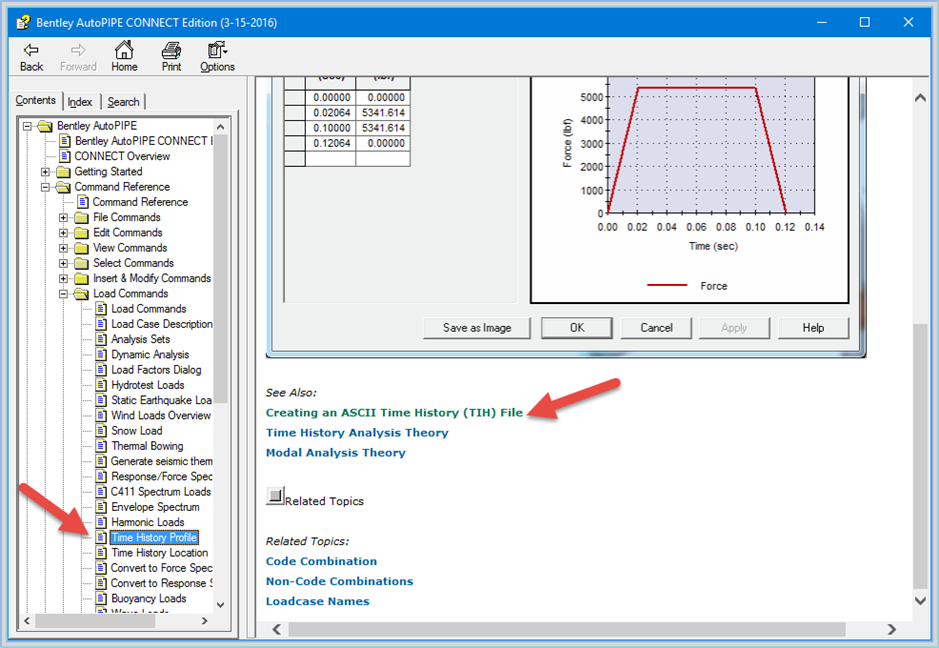Image resolution: width=939 pixels, height=648 pixels.
Task: Click the Forward toolbar arrow
Action: 78,57
